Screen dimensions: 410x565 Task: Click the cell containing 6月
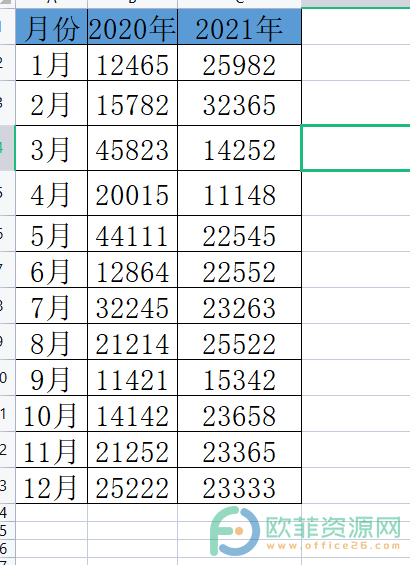coord(52,270)
